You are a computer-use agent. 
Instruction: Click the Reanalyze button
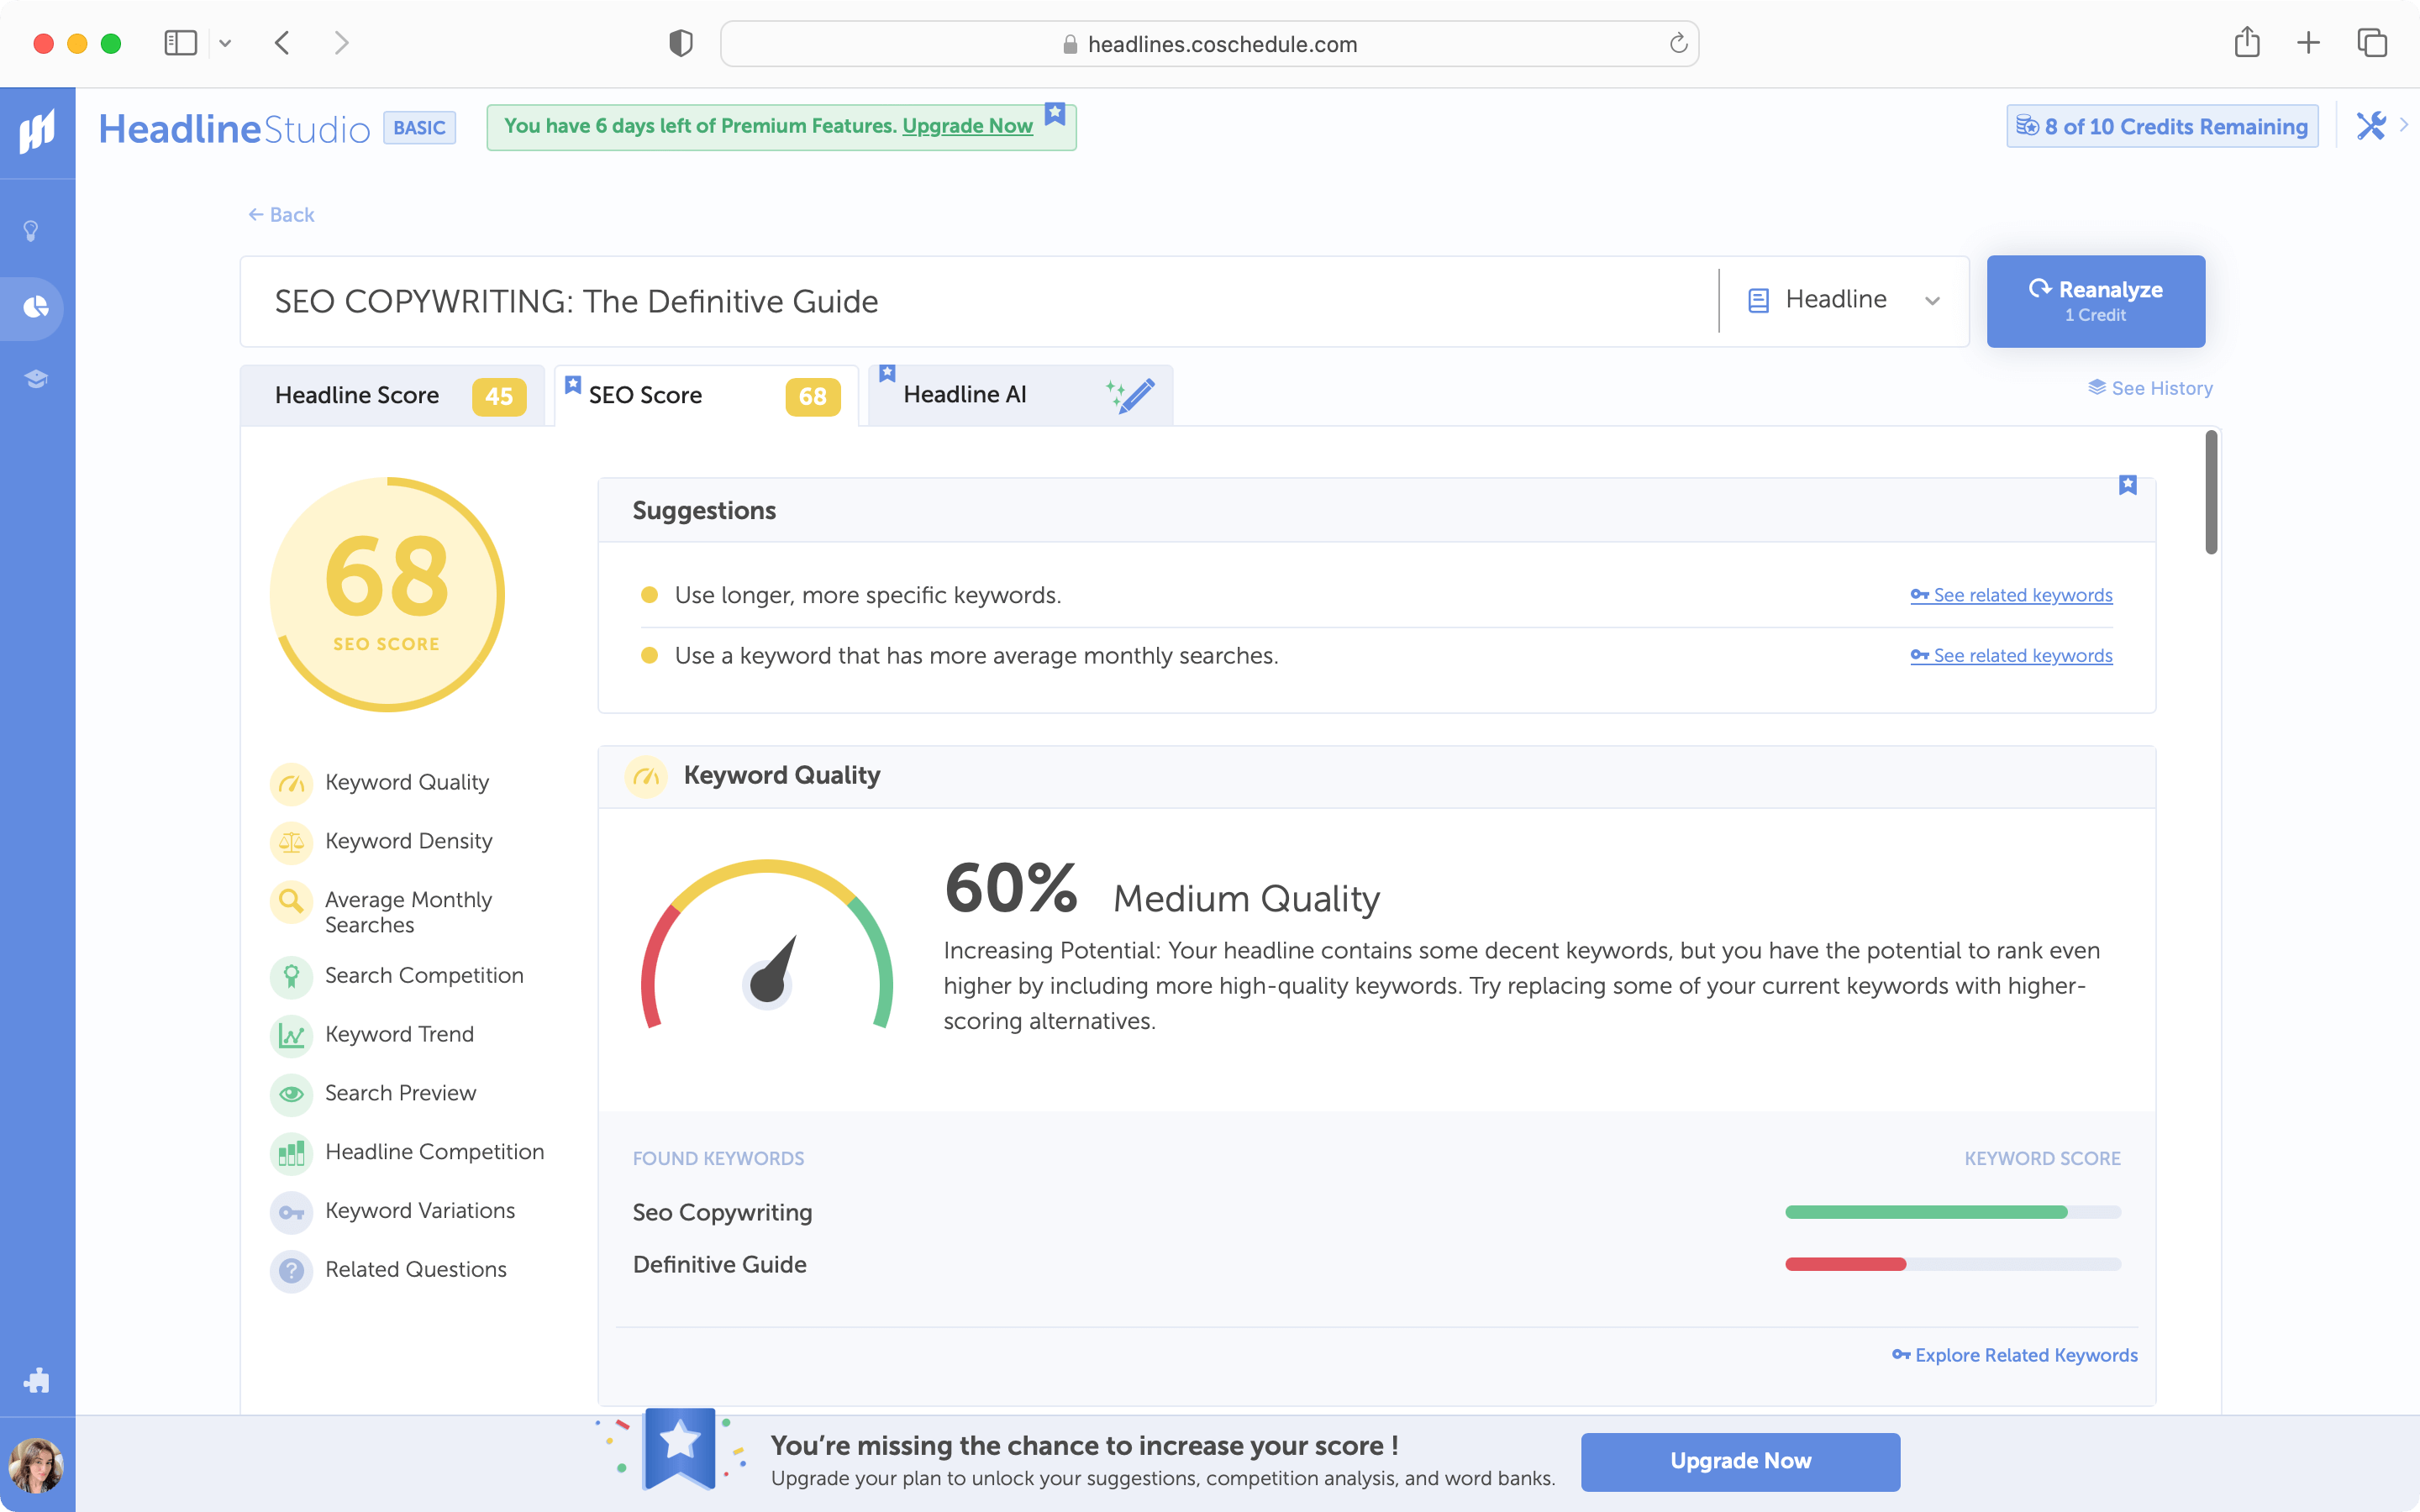coord(2095,301)
